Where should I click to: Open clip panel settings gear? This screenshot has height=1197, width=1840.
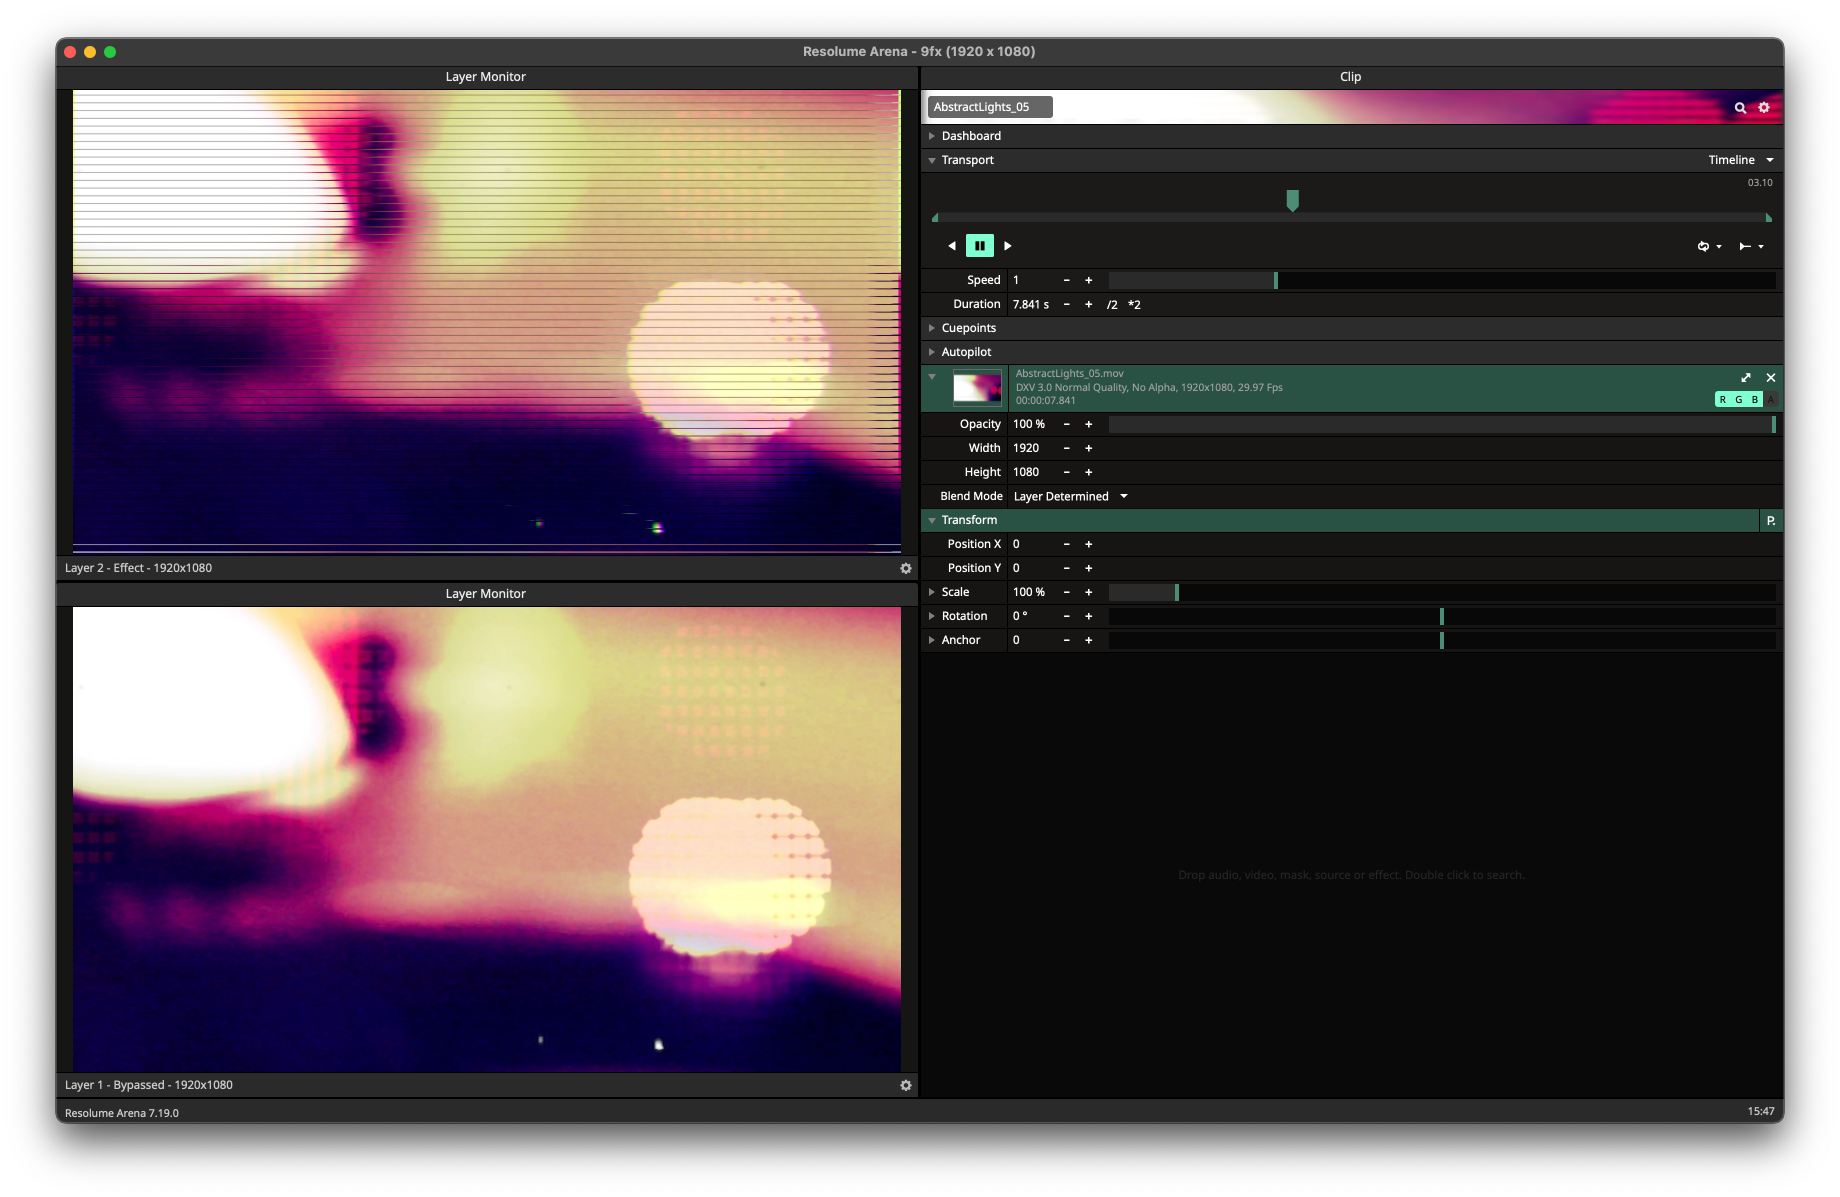pos(1764,108)
